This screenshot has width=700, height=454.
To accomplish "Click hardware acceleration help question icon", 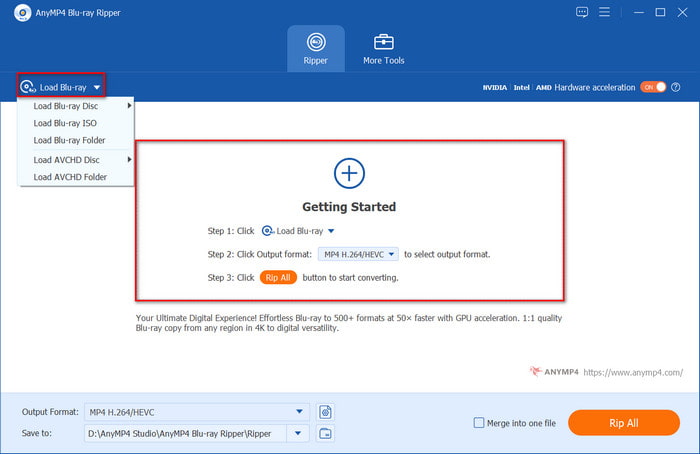I will pos(675,87).
